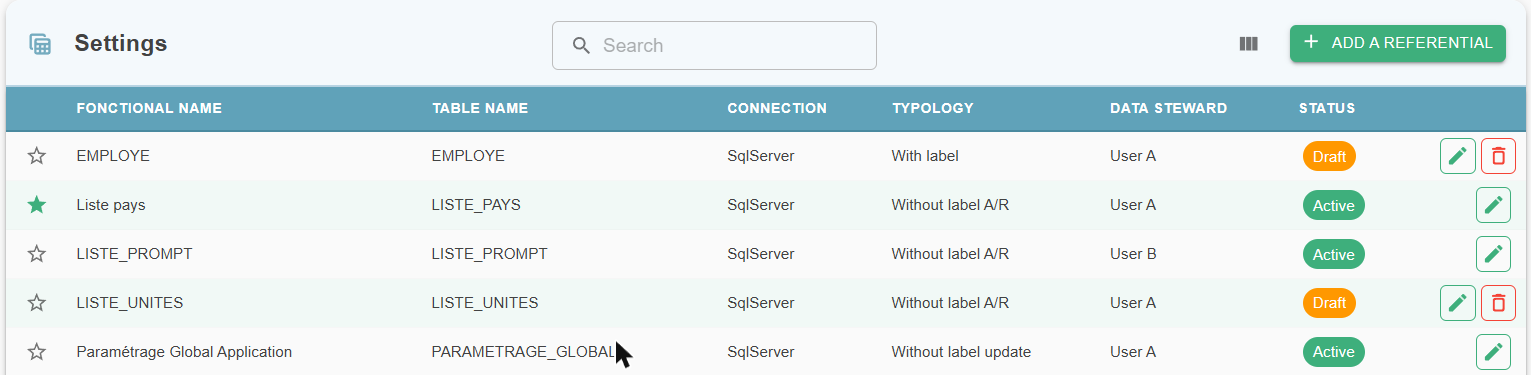1531x375 pixels.
Task: Select the EMPLOYE functional name cell
Action: pyautogui.click(x=113, y=156)
